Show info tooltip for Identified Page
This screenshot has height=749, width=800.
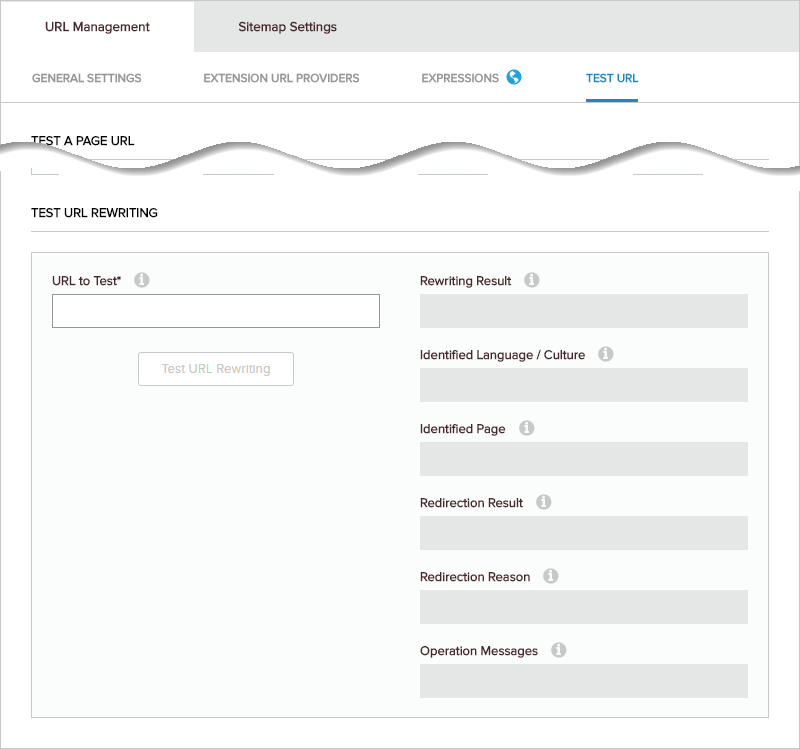click(x=527, y=428)
